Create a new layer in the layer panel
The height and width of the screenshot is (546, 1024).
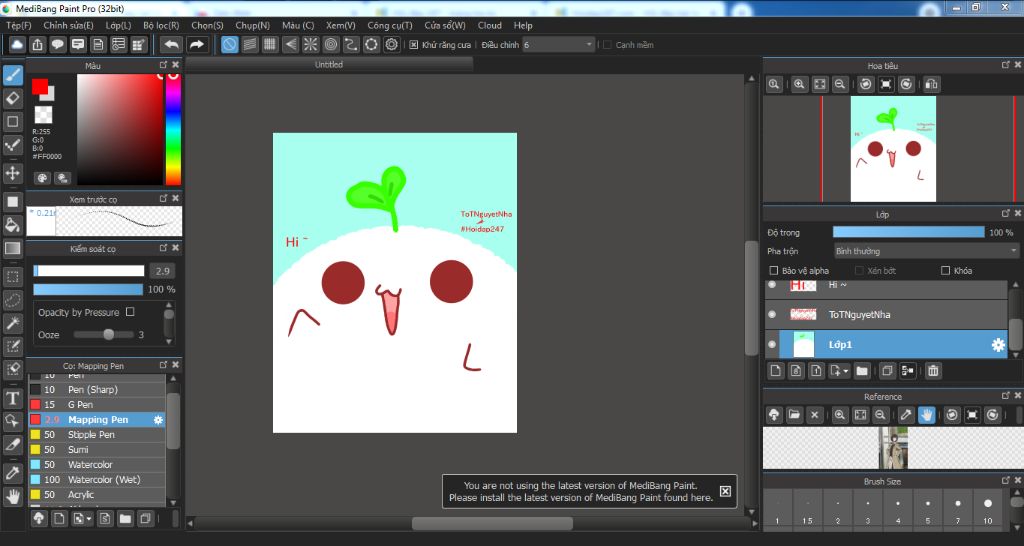(775, 371)
